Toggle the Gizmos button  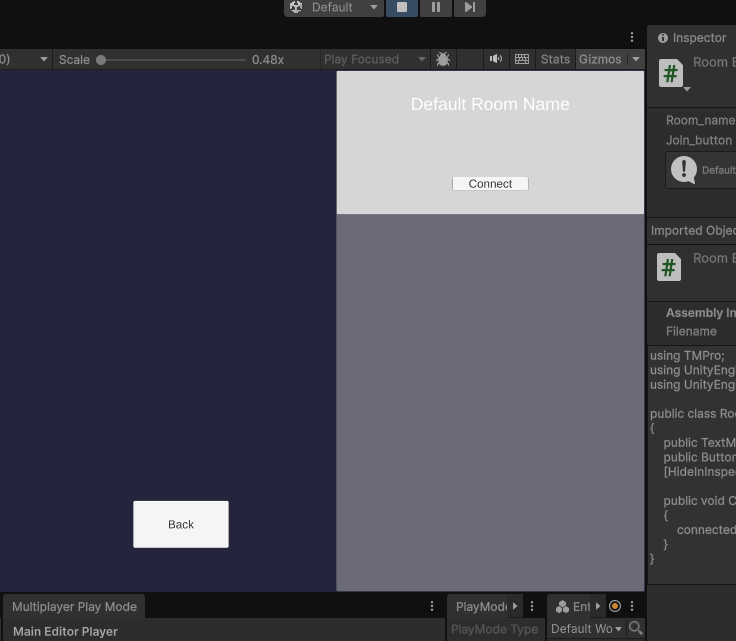600,59
